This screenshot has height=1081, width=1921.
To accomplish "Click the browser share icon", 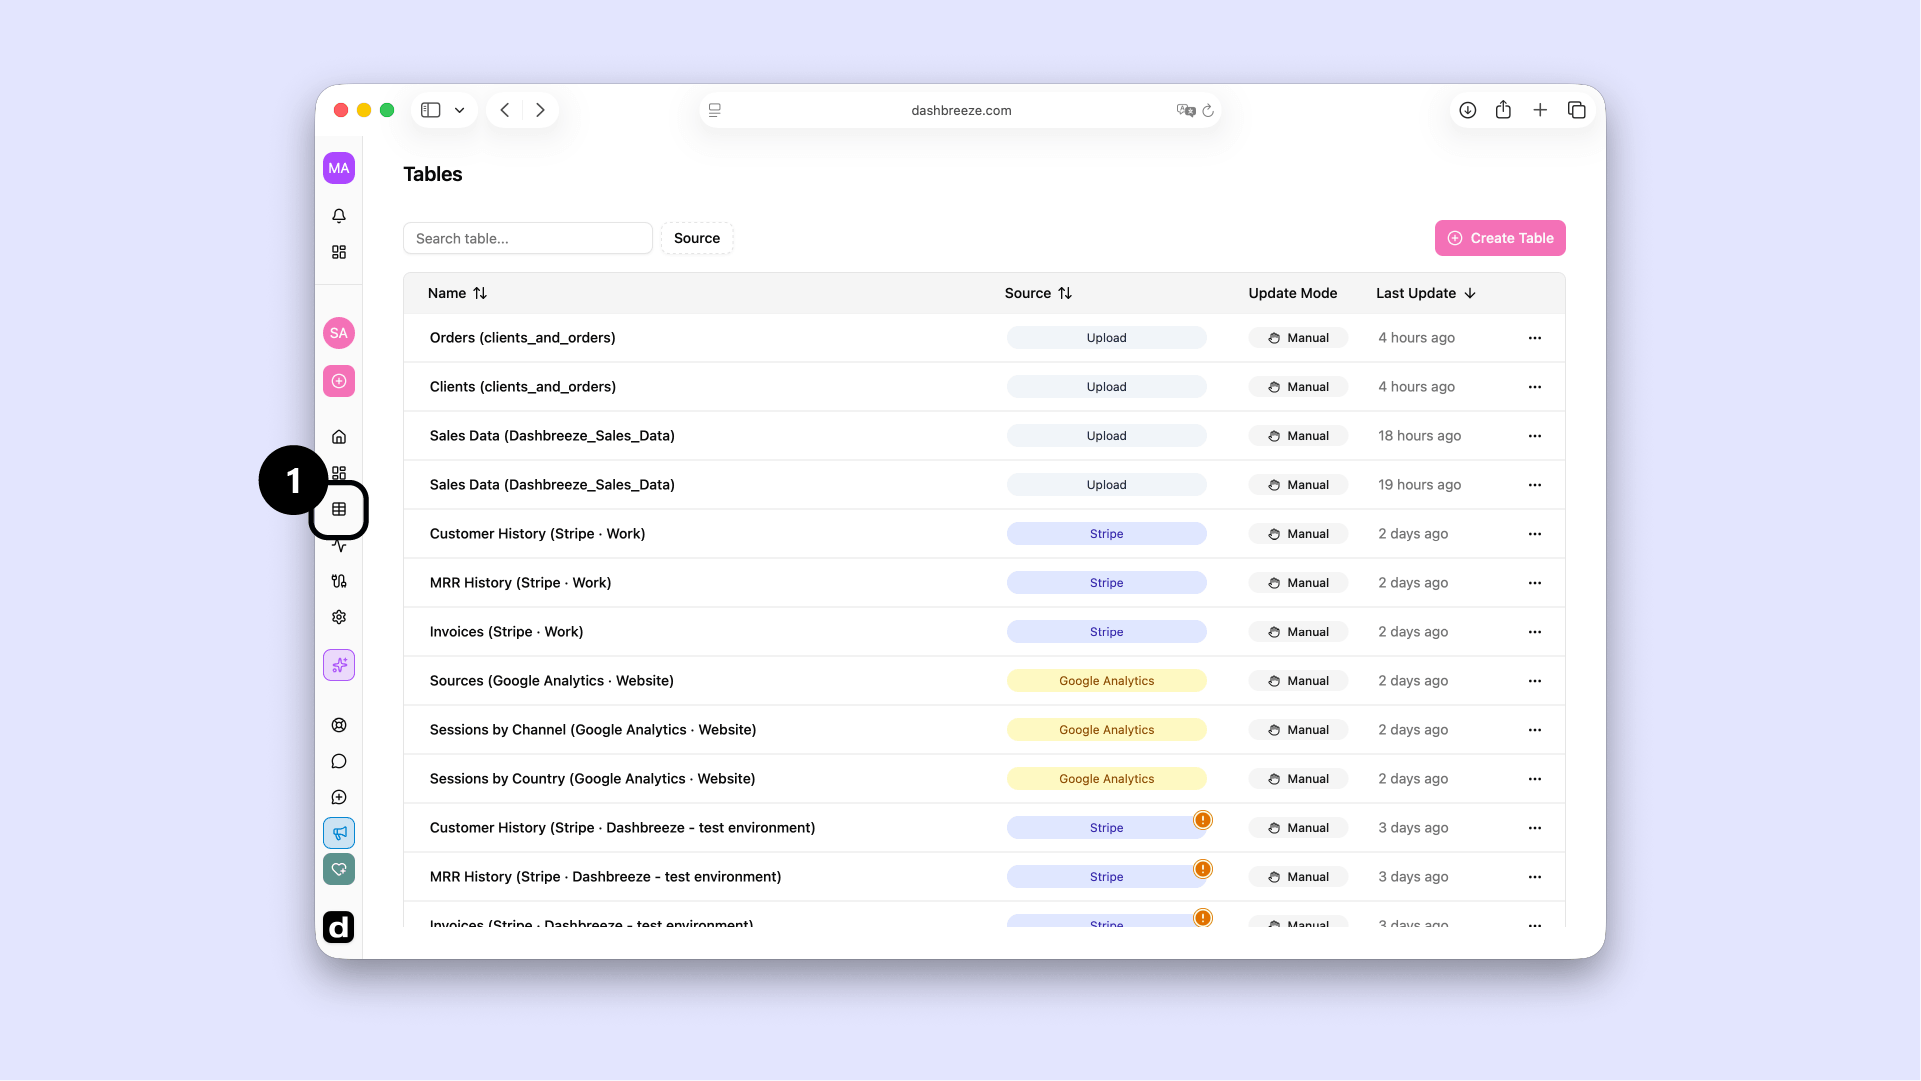I will pyautogui.click(x=1504, y=110).
